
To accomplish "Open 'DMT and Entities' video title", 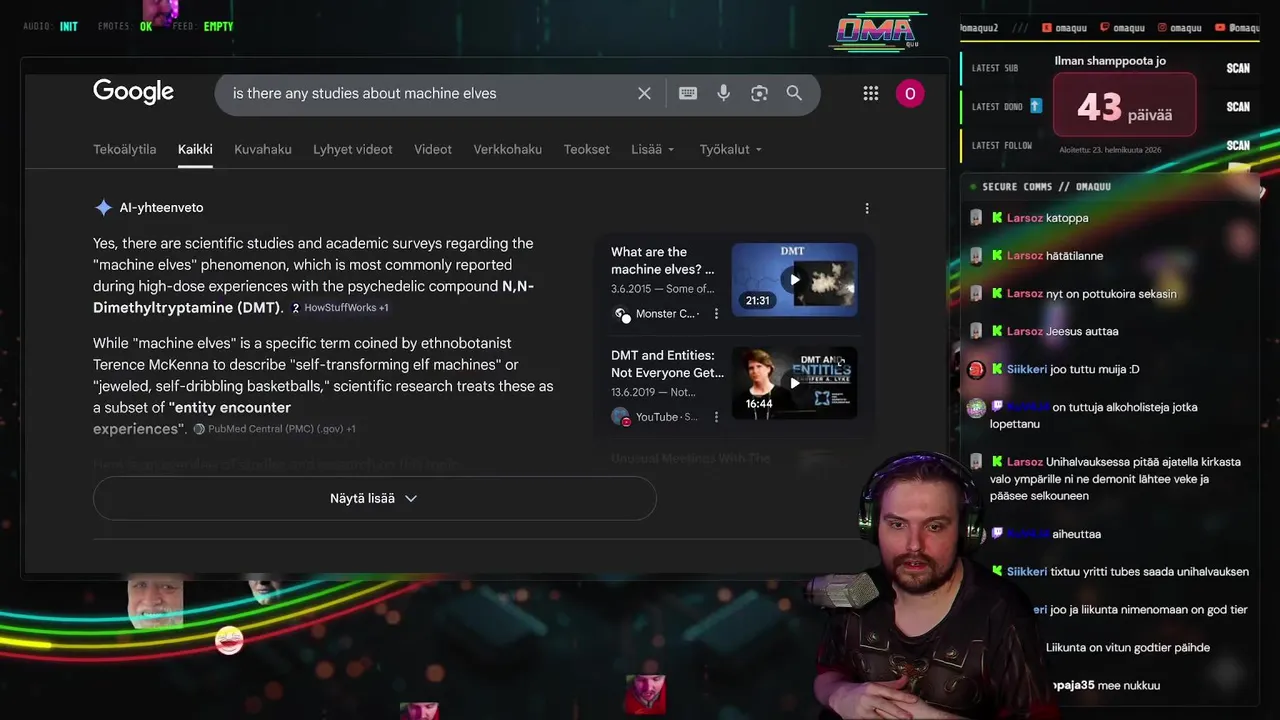I will pyautogui.click(x=667, y=364).
